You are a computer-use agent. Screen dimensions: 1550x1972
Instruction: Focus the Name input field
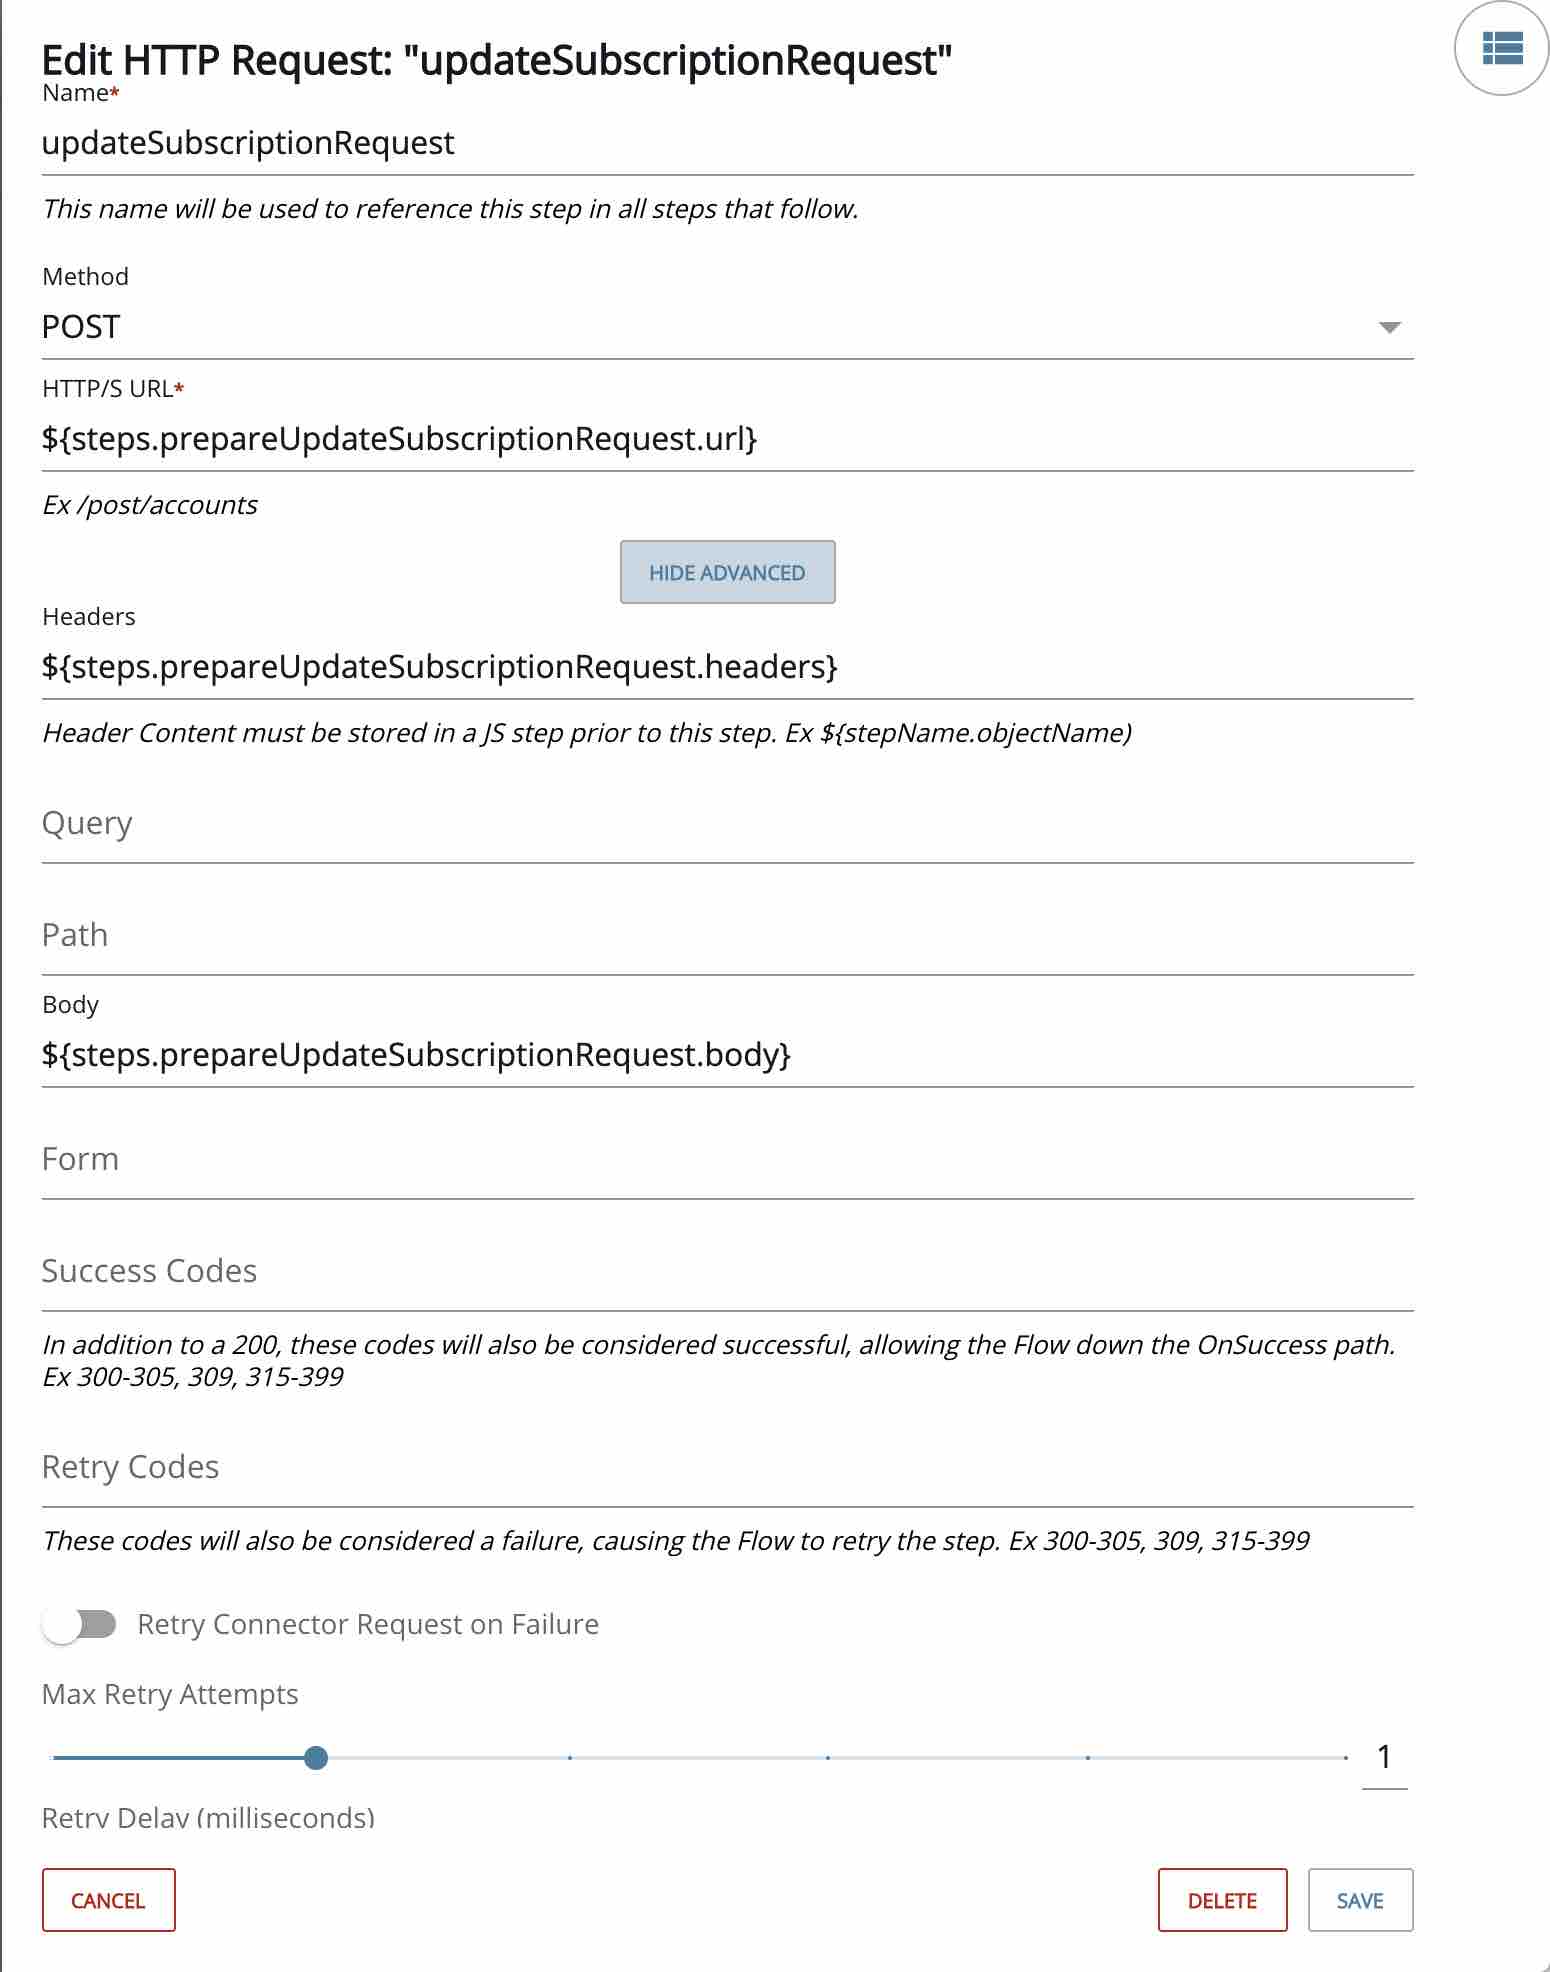click(727, 144)
